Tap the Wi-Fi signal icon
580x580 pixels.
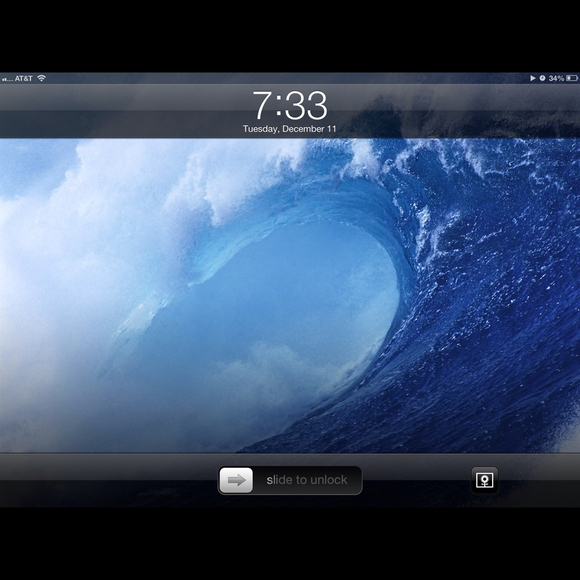coord(41,78)
